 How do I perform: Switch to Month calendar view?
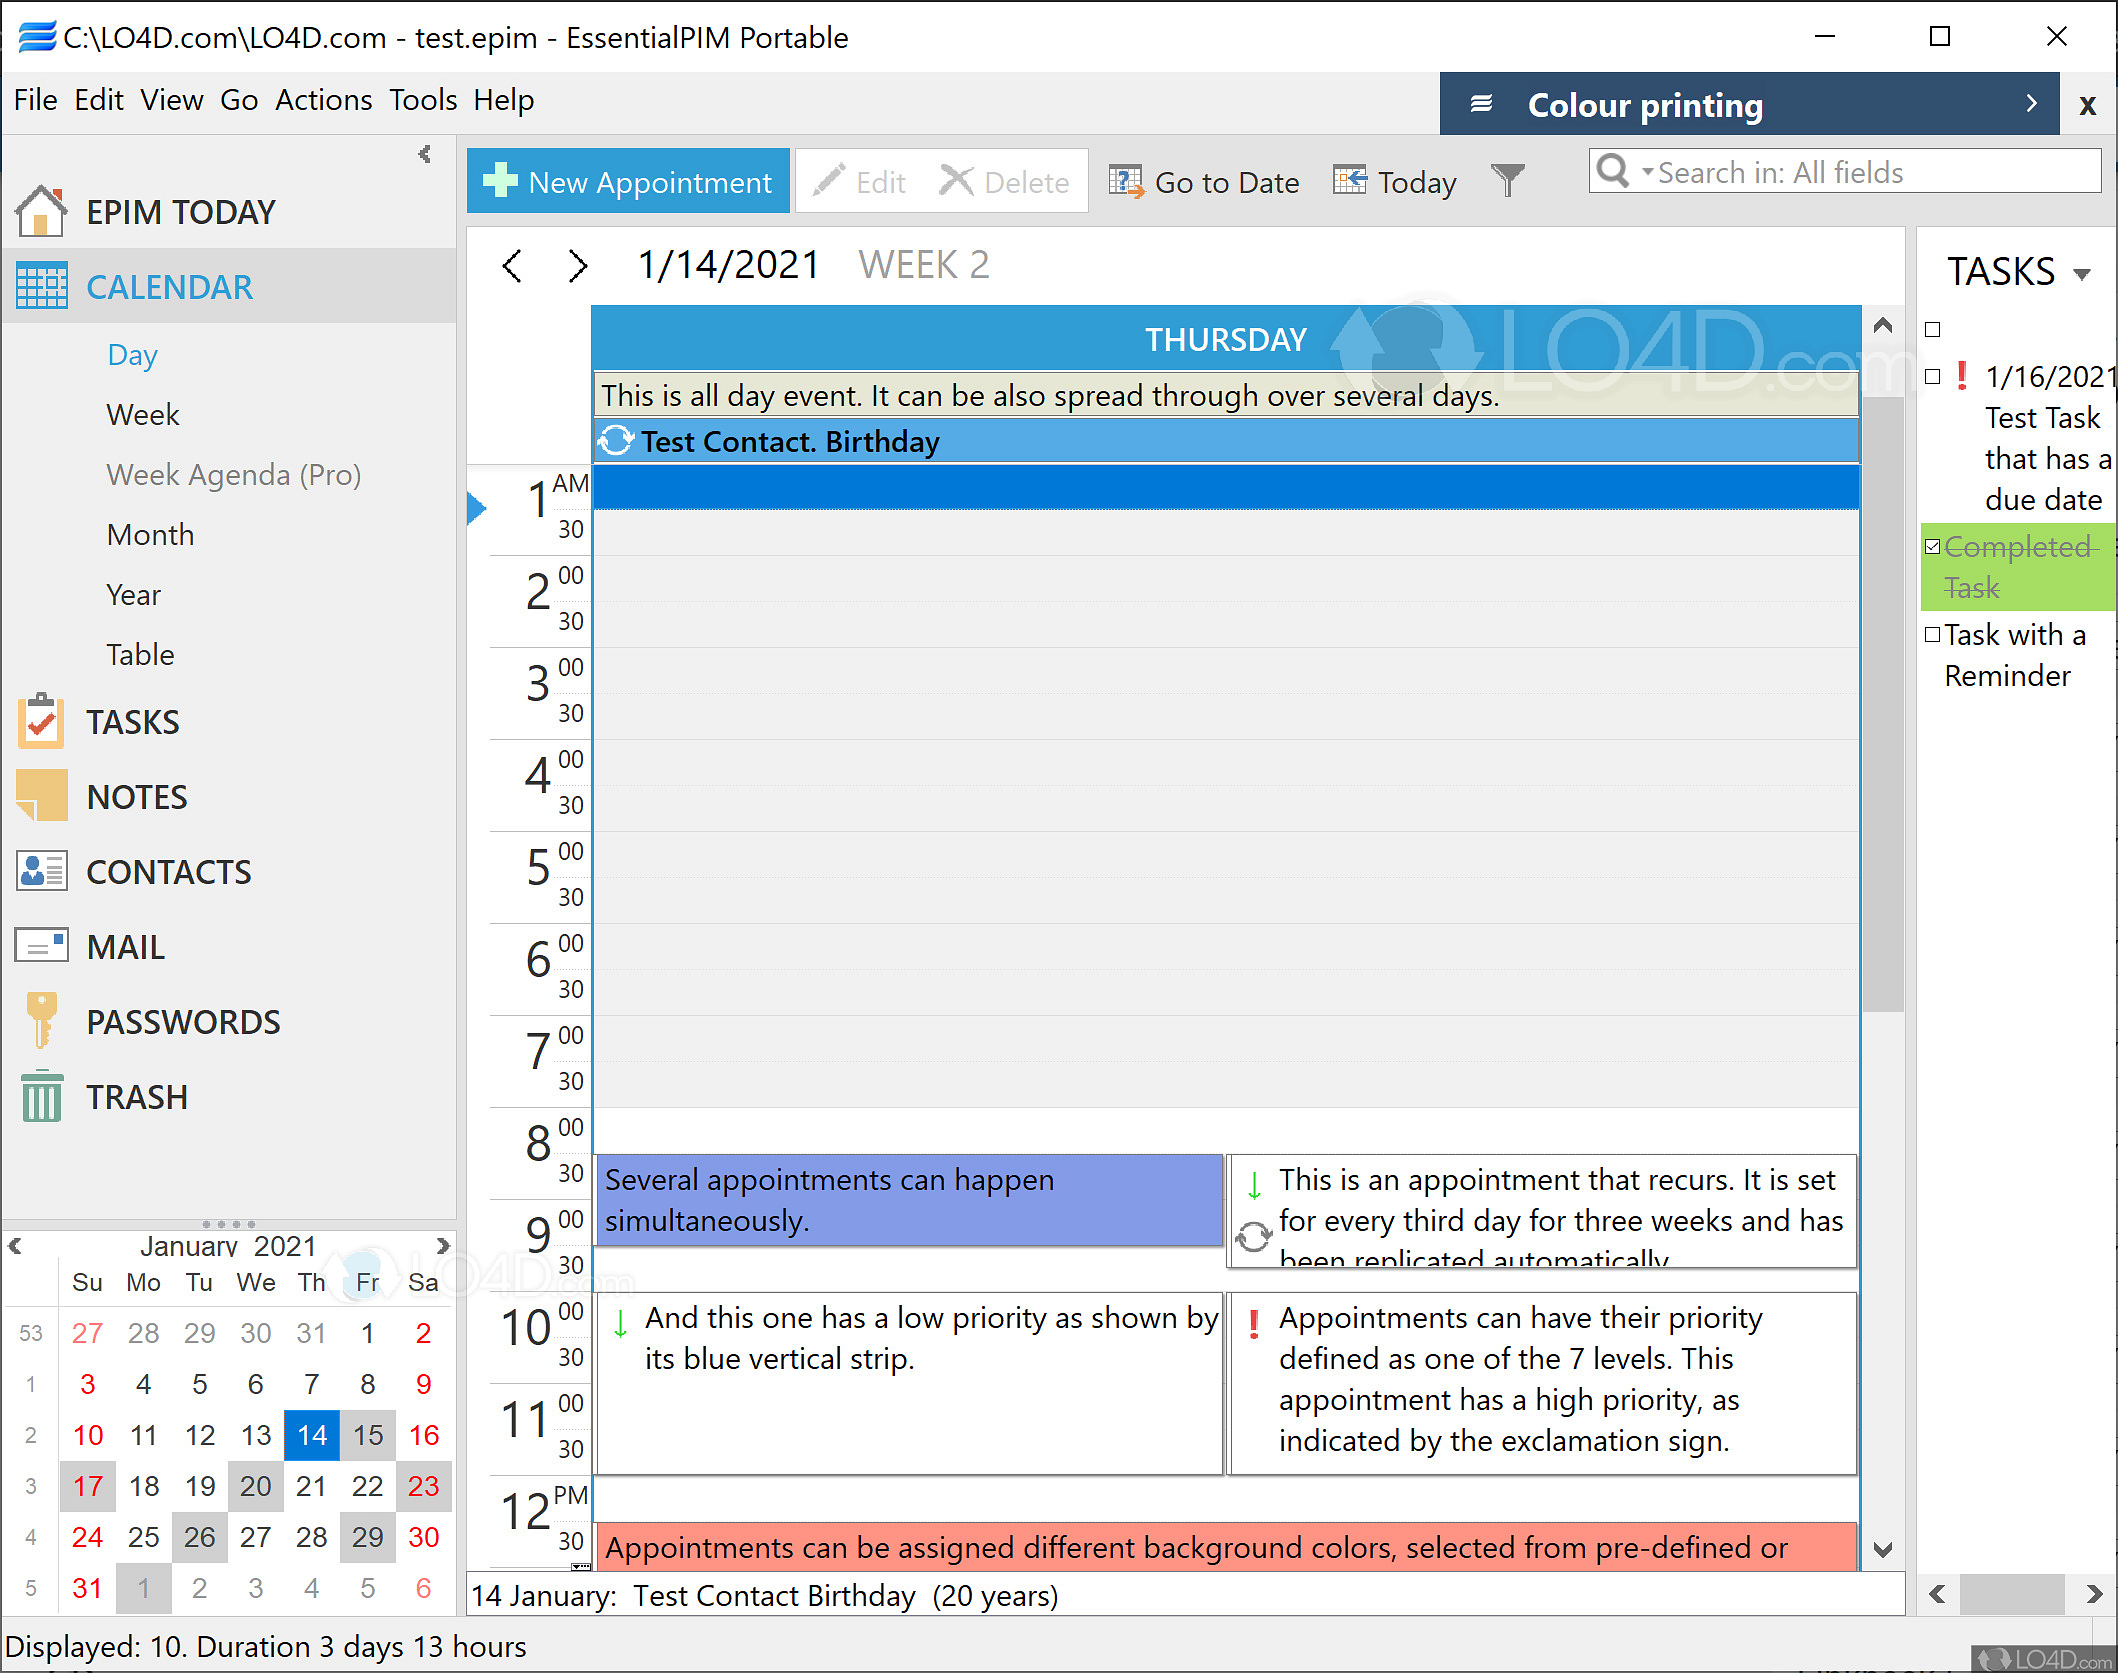coord(150,535)
